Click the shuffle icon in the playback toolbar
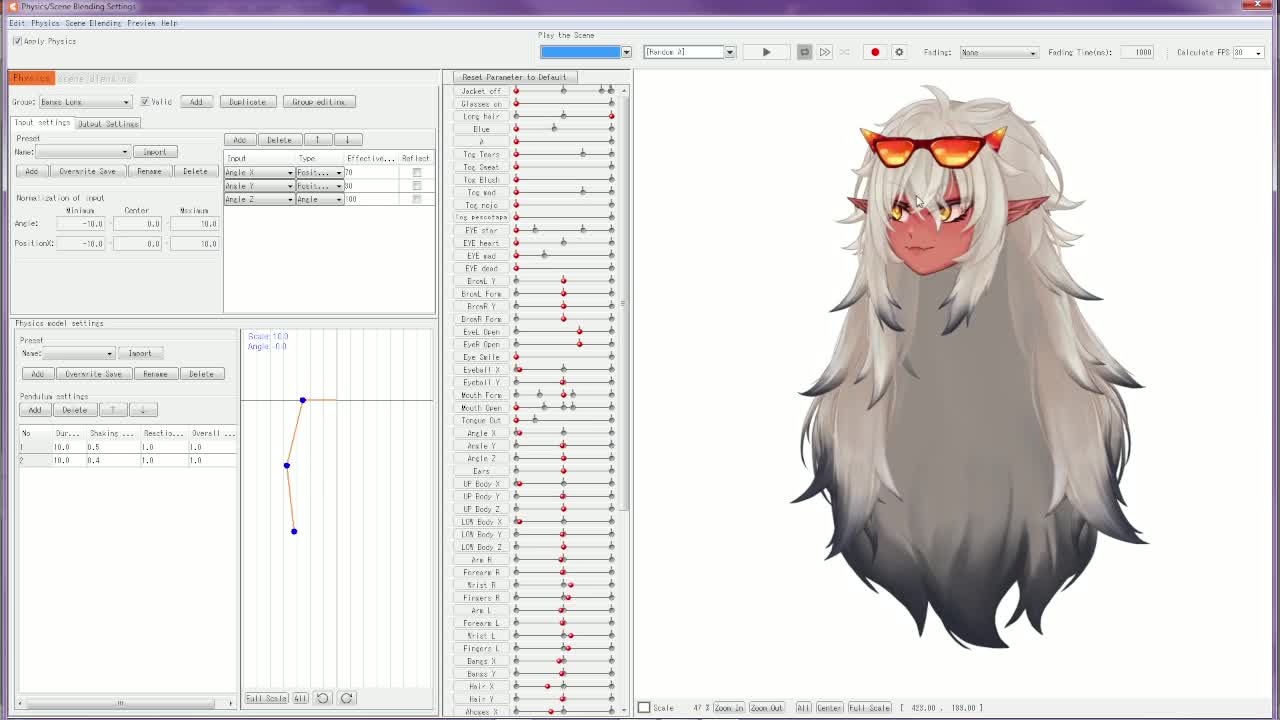This screenshot has height=720, width=1280. (x=844, y=52)
